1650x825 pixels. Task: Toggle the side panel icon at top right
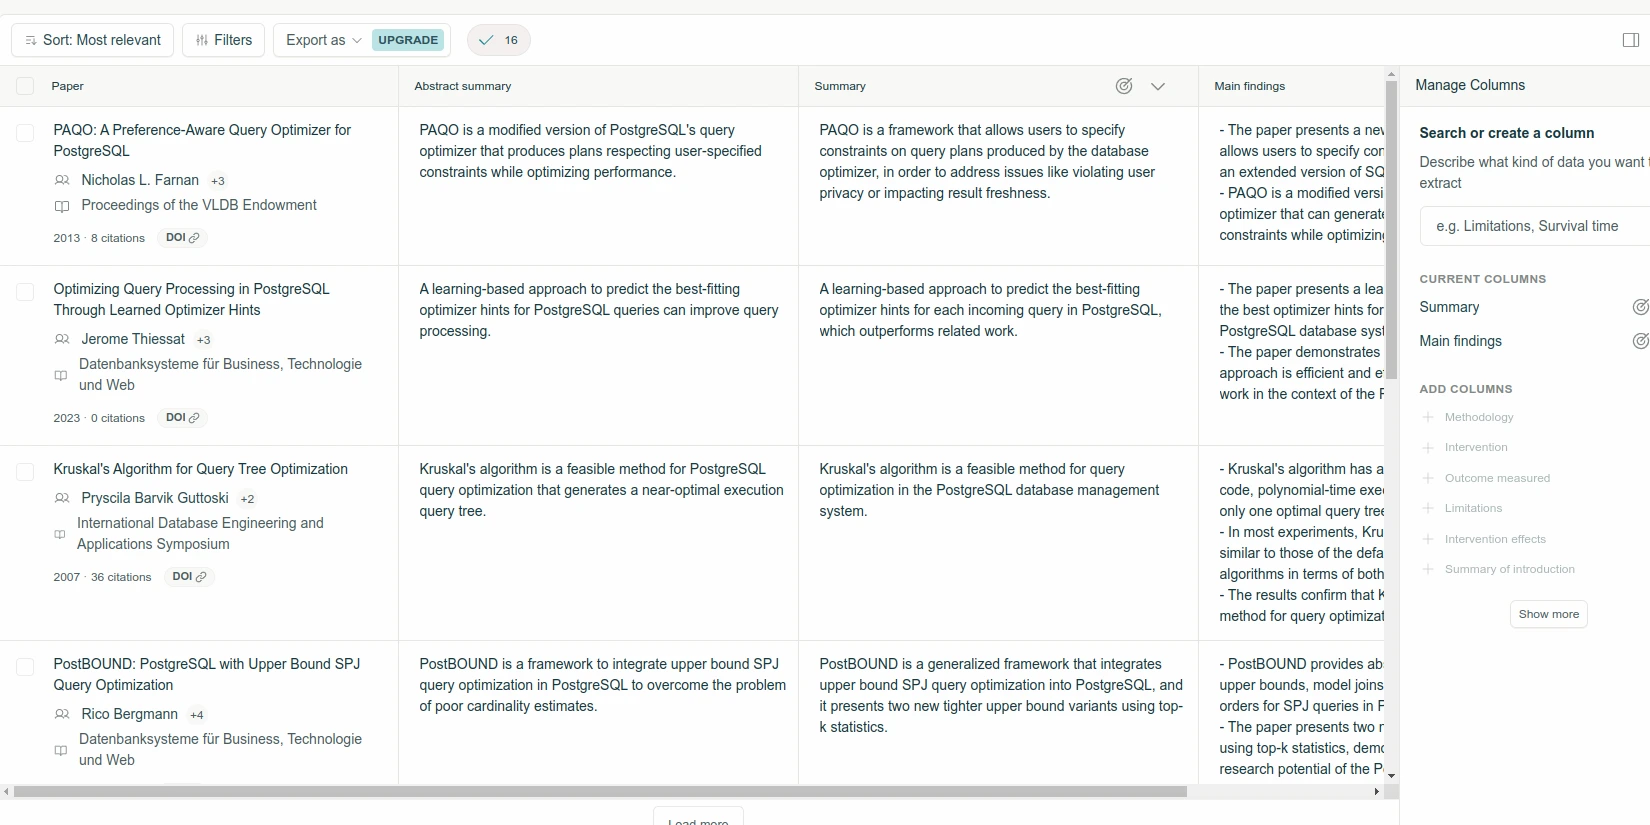[x=1630, y=40]
